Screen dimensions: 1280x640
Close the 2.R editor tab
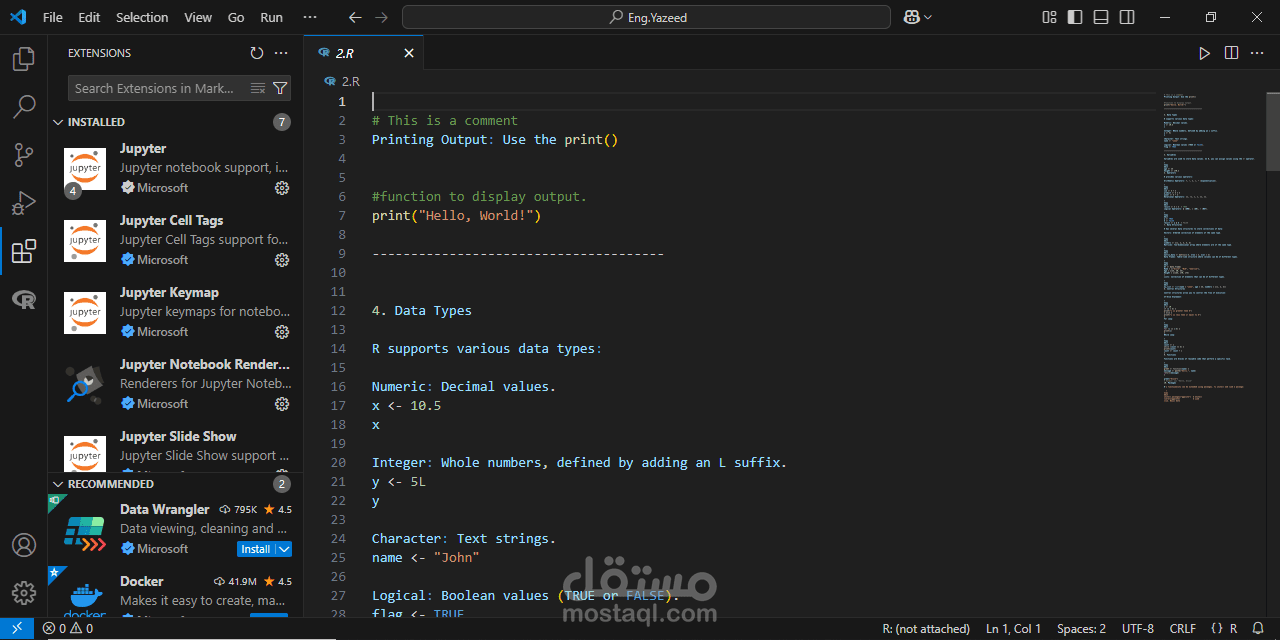pos(408,53)
